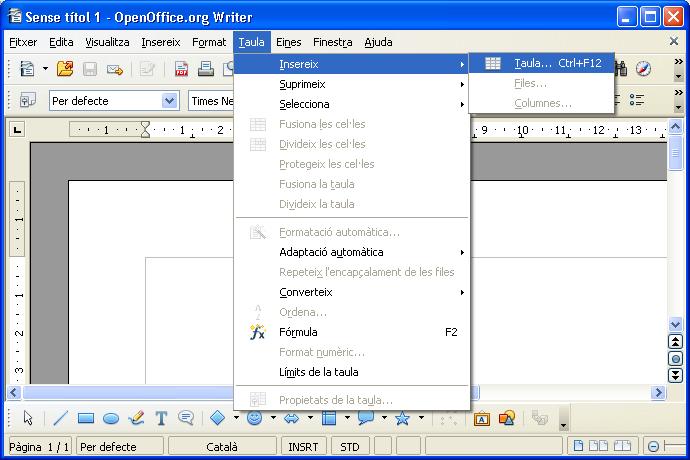This screenshot has height=460, width=690.
Task: Open the Navigator compass icon
Action: (643, 69)
